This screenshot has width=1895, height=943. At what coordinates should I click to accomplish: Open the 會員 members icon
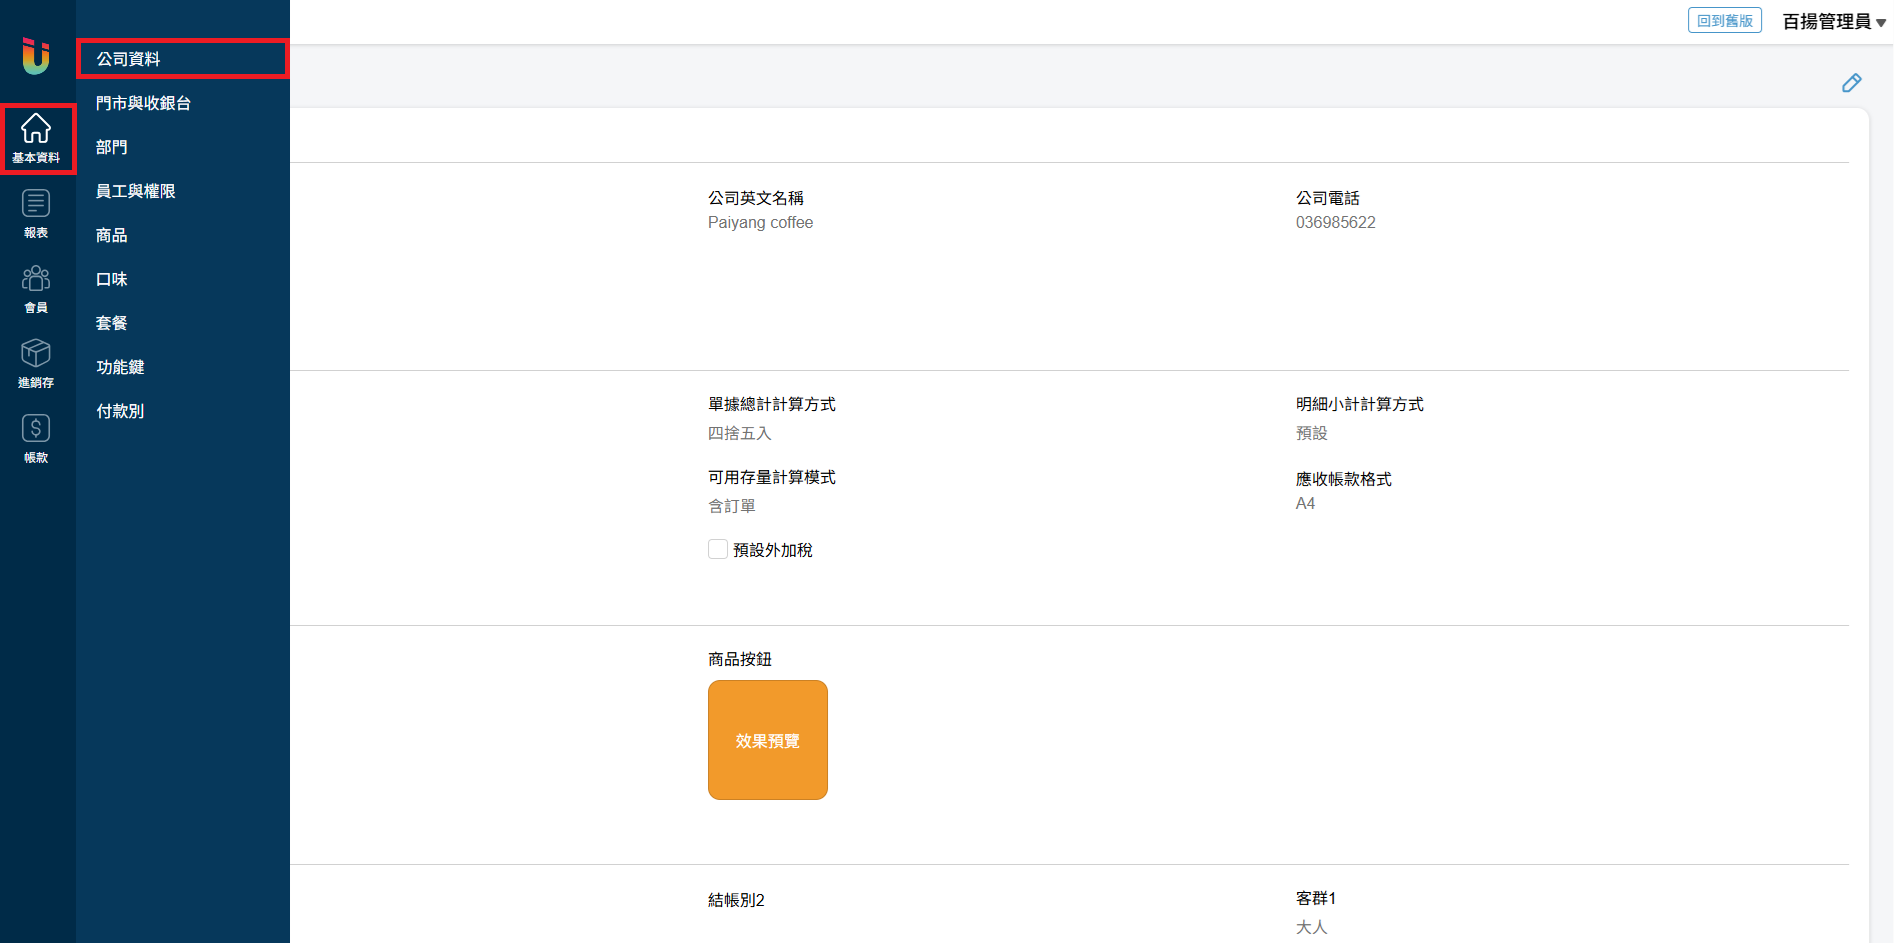pos(36,289)
